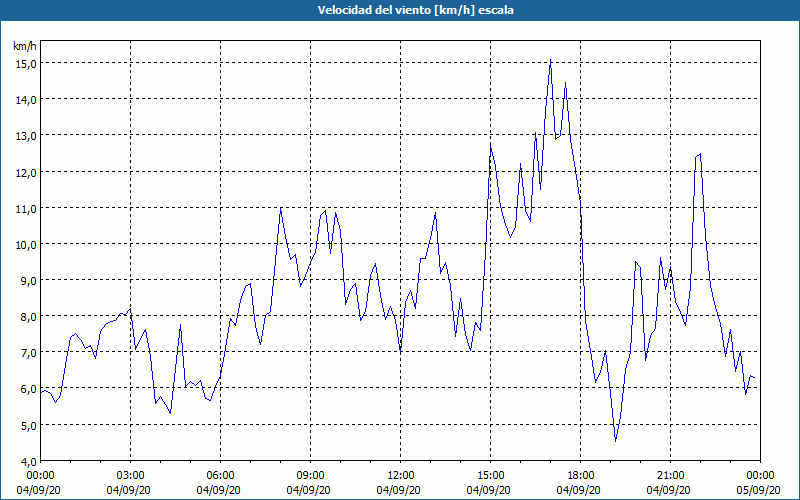Click the 03:00 time axis label

(131, 476)
